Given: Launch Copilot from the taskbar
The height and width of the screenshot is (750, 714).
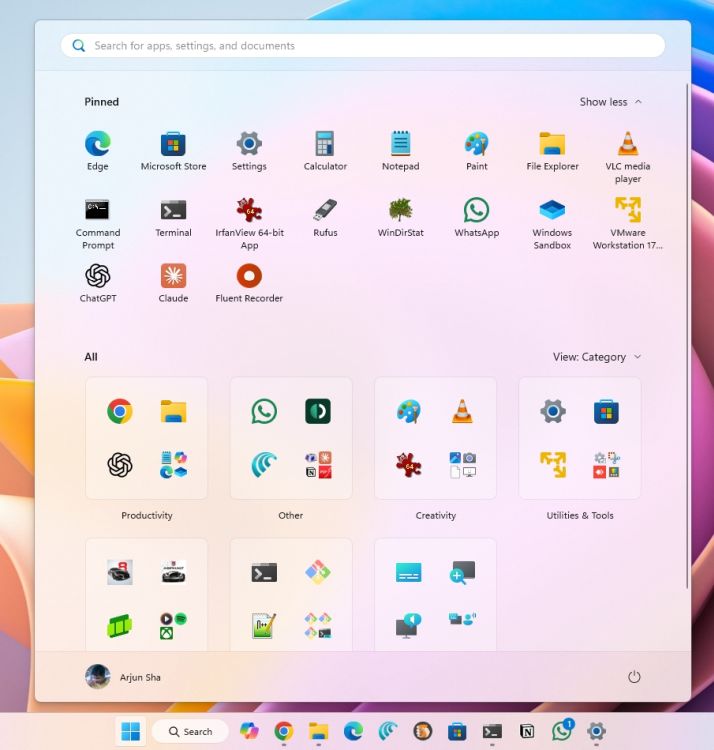Looking at the screenshot, I should pos(249,731).
